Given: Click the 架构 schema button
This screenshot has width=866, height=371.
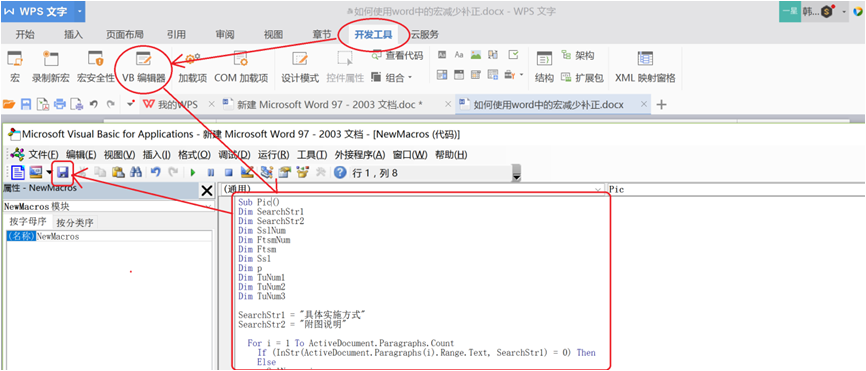Looking at the screenshot, I should pyautogui.click(x=578, y=55).
